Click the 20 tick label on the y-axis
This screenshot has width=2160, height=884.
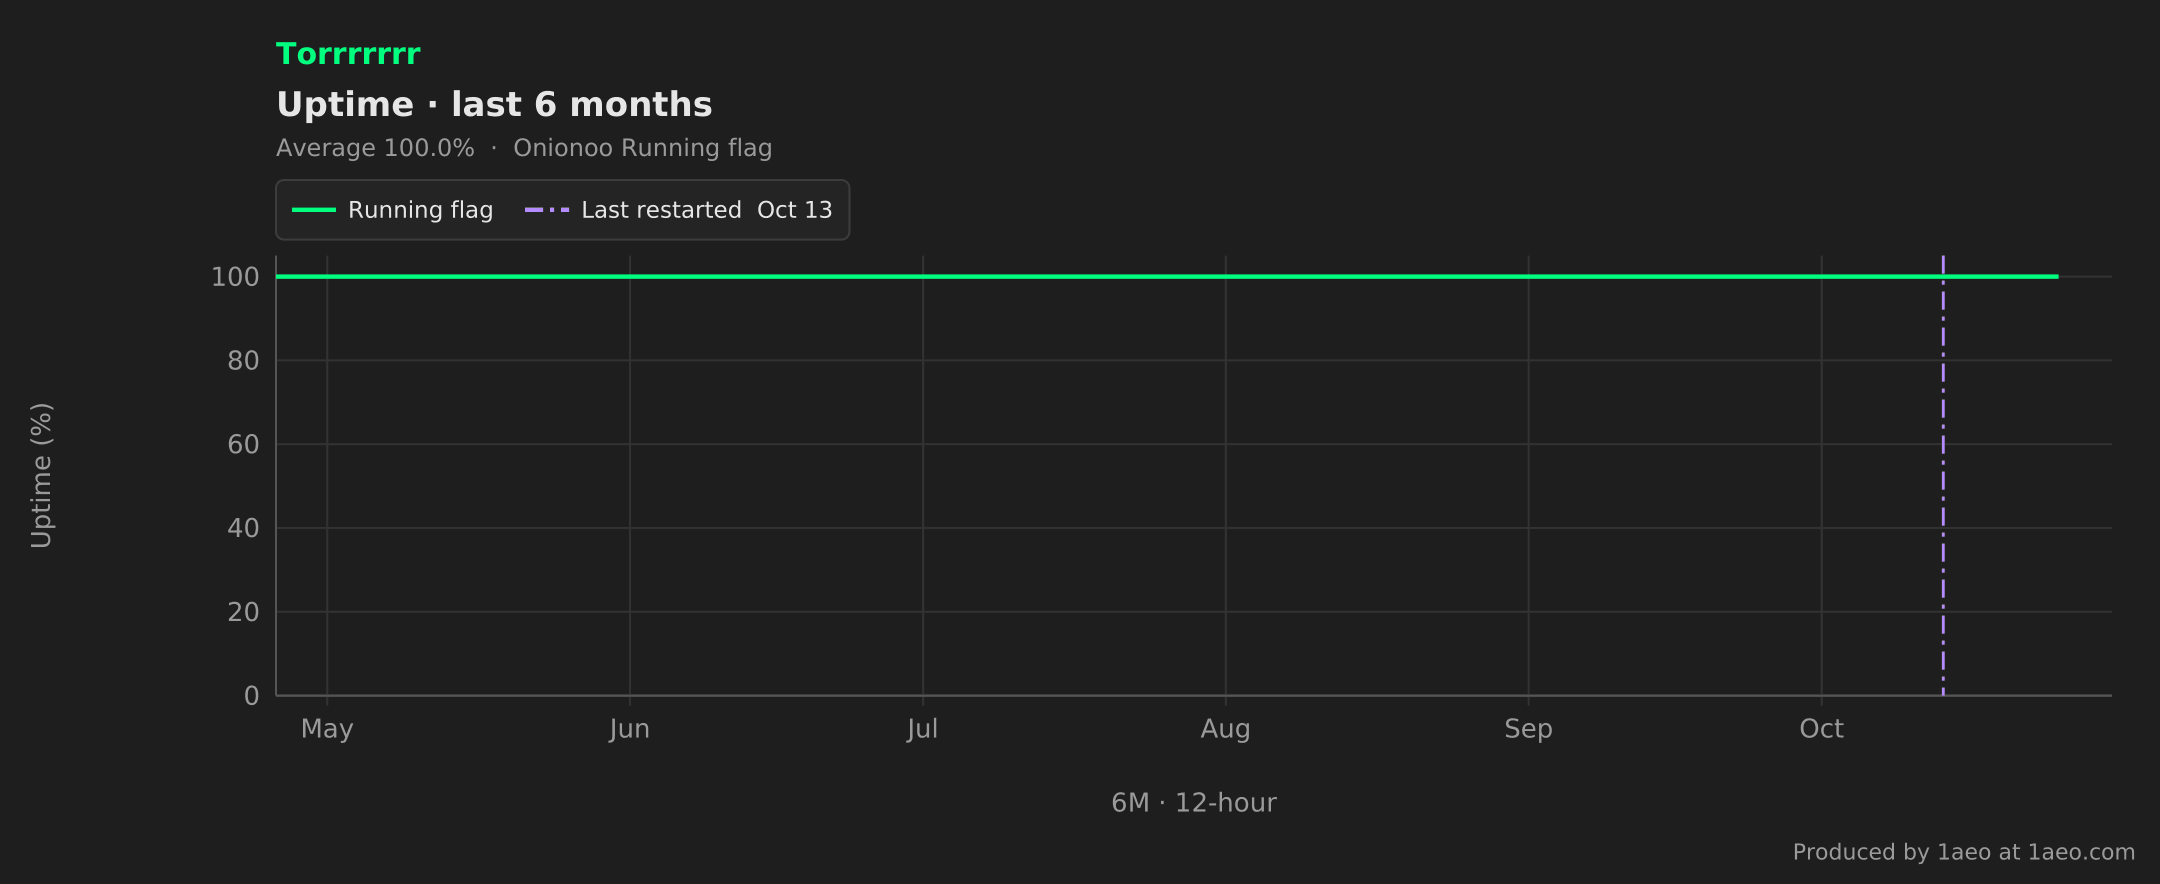243,612
